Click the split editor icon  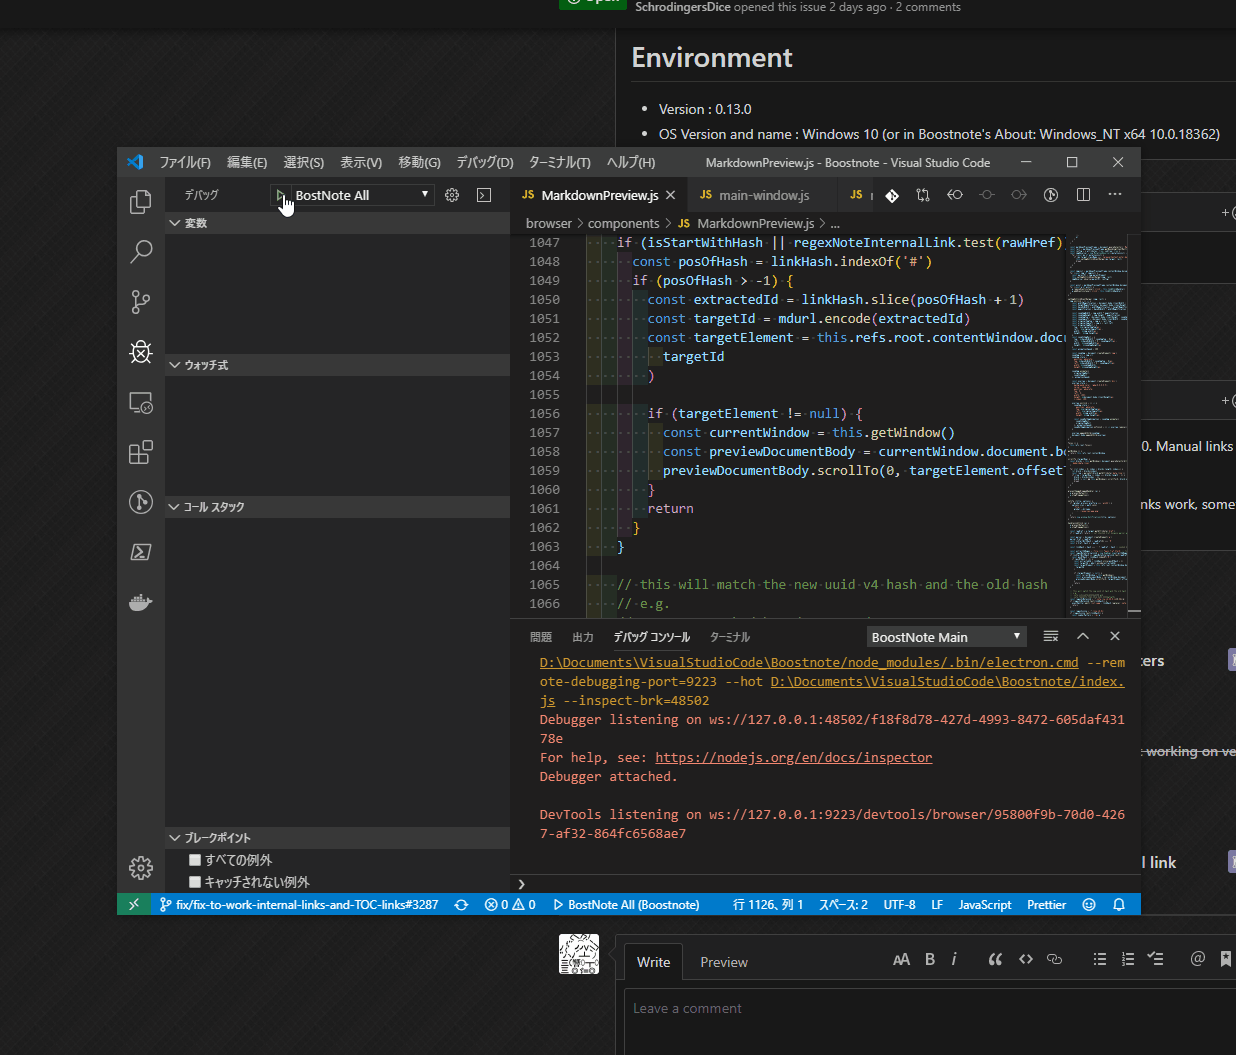coord(1083,195)
